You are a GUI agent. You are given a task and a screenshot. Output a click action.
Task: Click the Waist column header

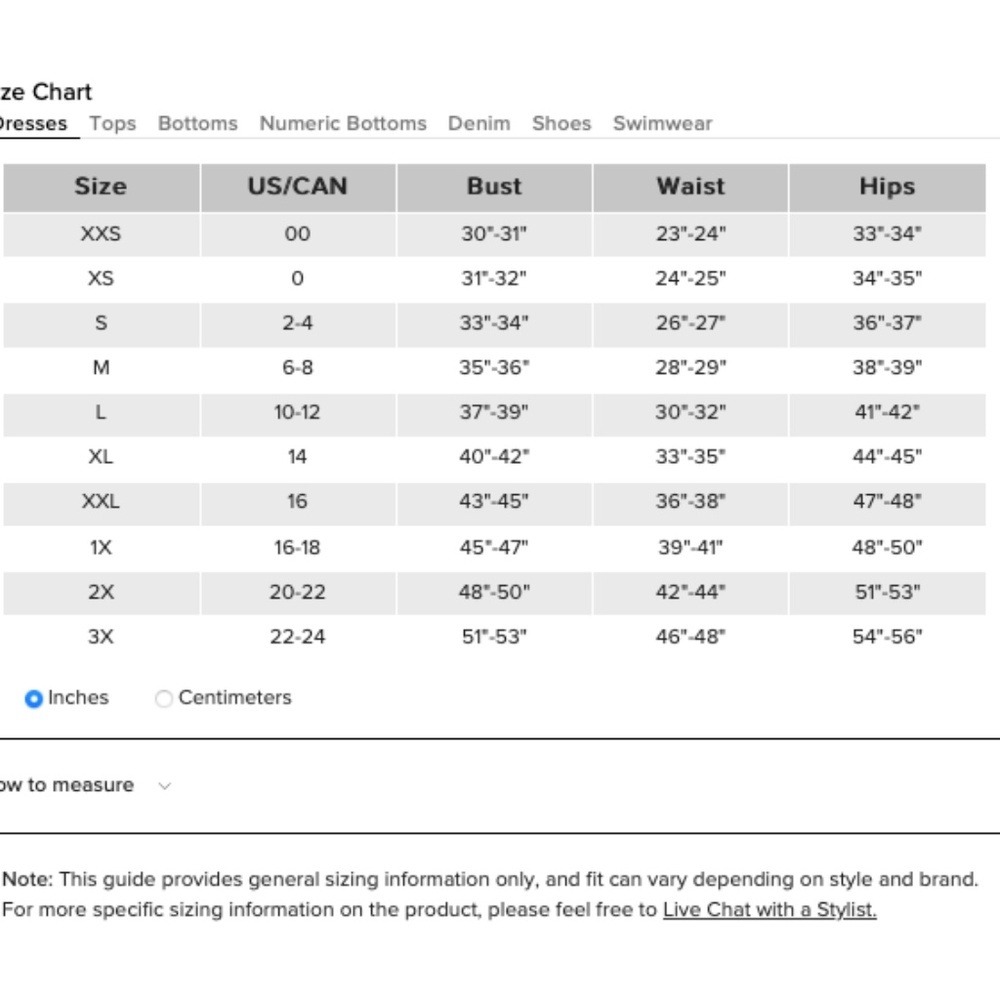click(691, 187)
